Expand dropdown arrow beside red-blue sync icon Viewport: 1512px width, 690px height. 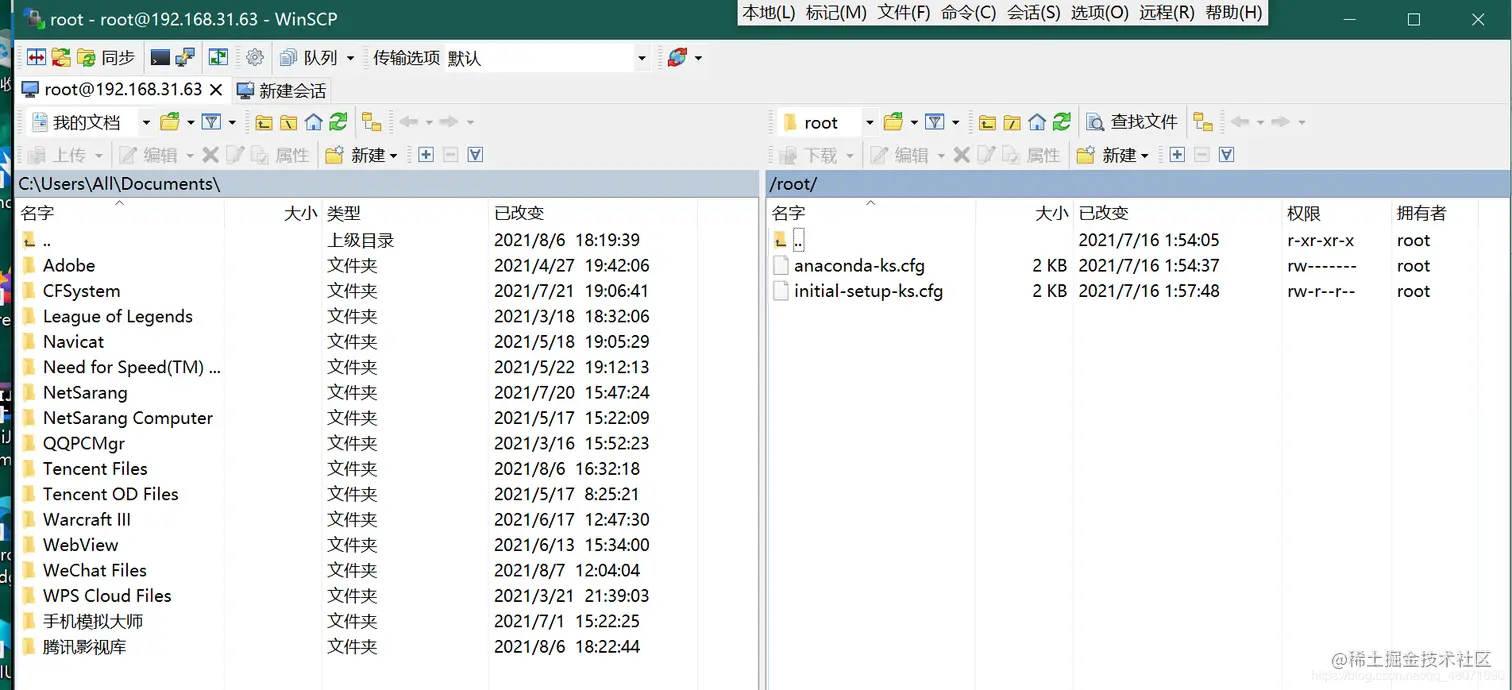point(698,58)
